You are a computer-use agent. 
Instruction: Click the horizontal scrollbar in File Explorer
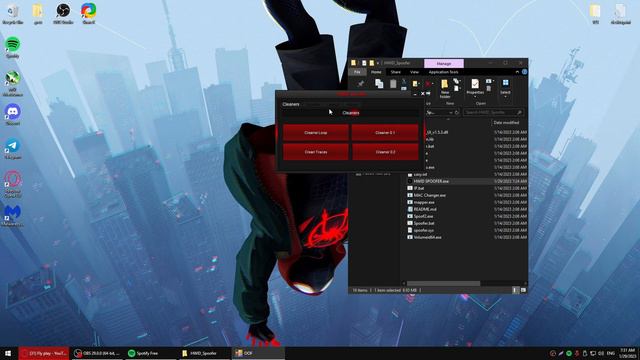click(x=443, y=283)
